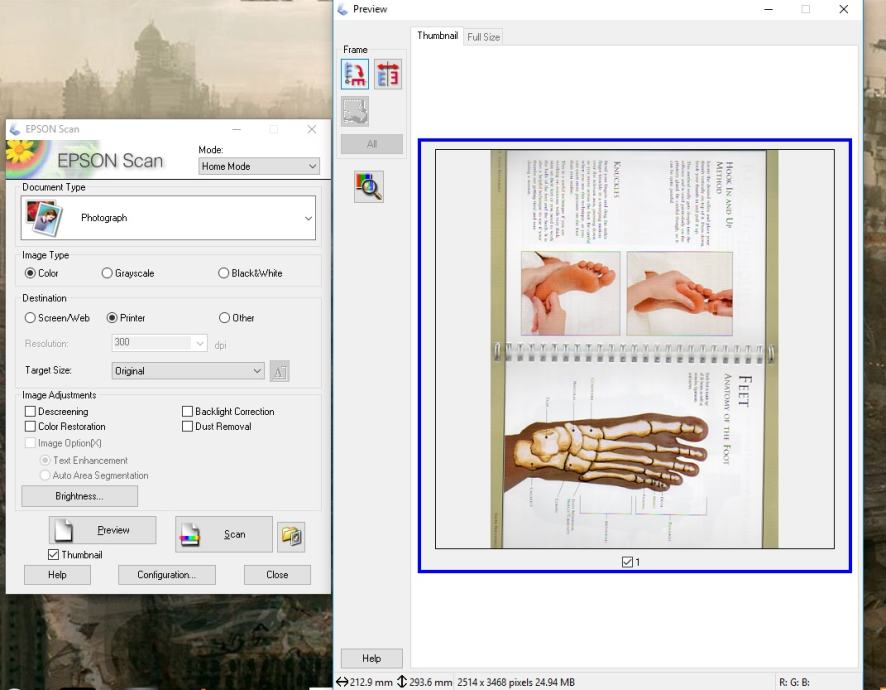Click the All frame button

[371, 144]
